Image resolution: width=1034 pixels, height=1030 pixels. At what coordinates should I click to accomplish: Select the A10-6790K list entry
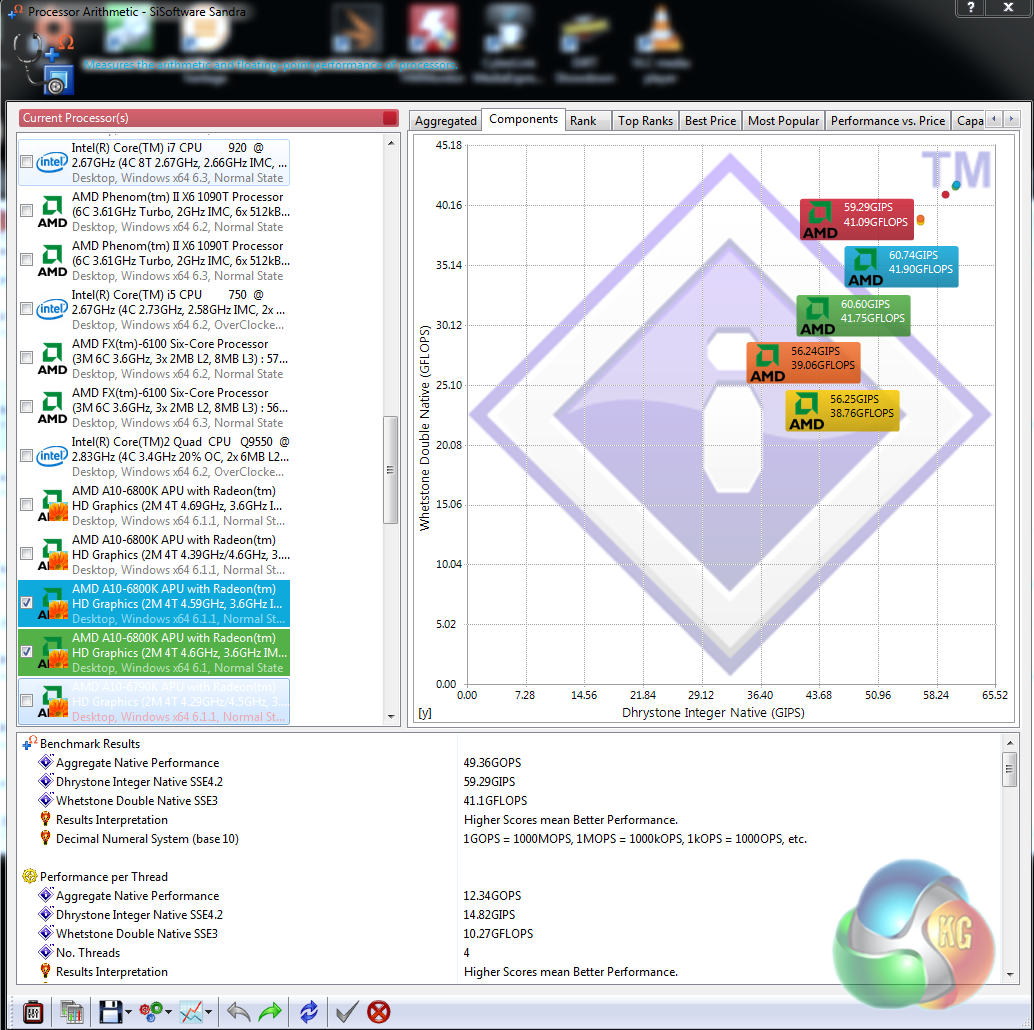[x=154, y=702]
